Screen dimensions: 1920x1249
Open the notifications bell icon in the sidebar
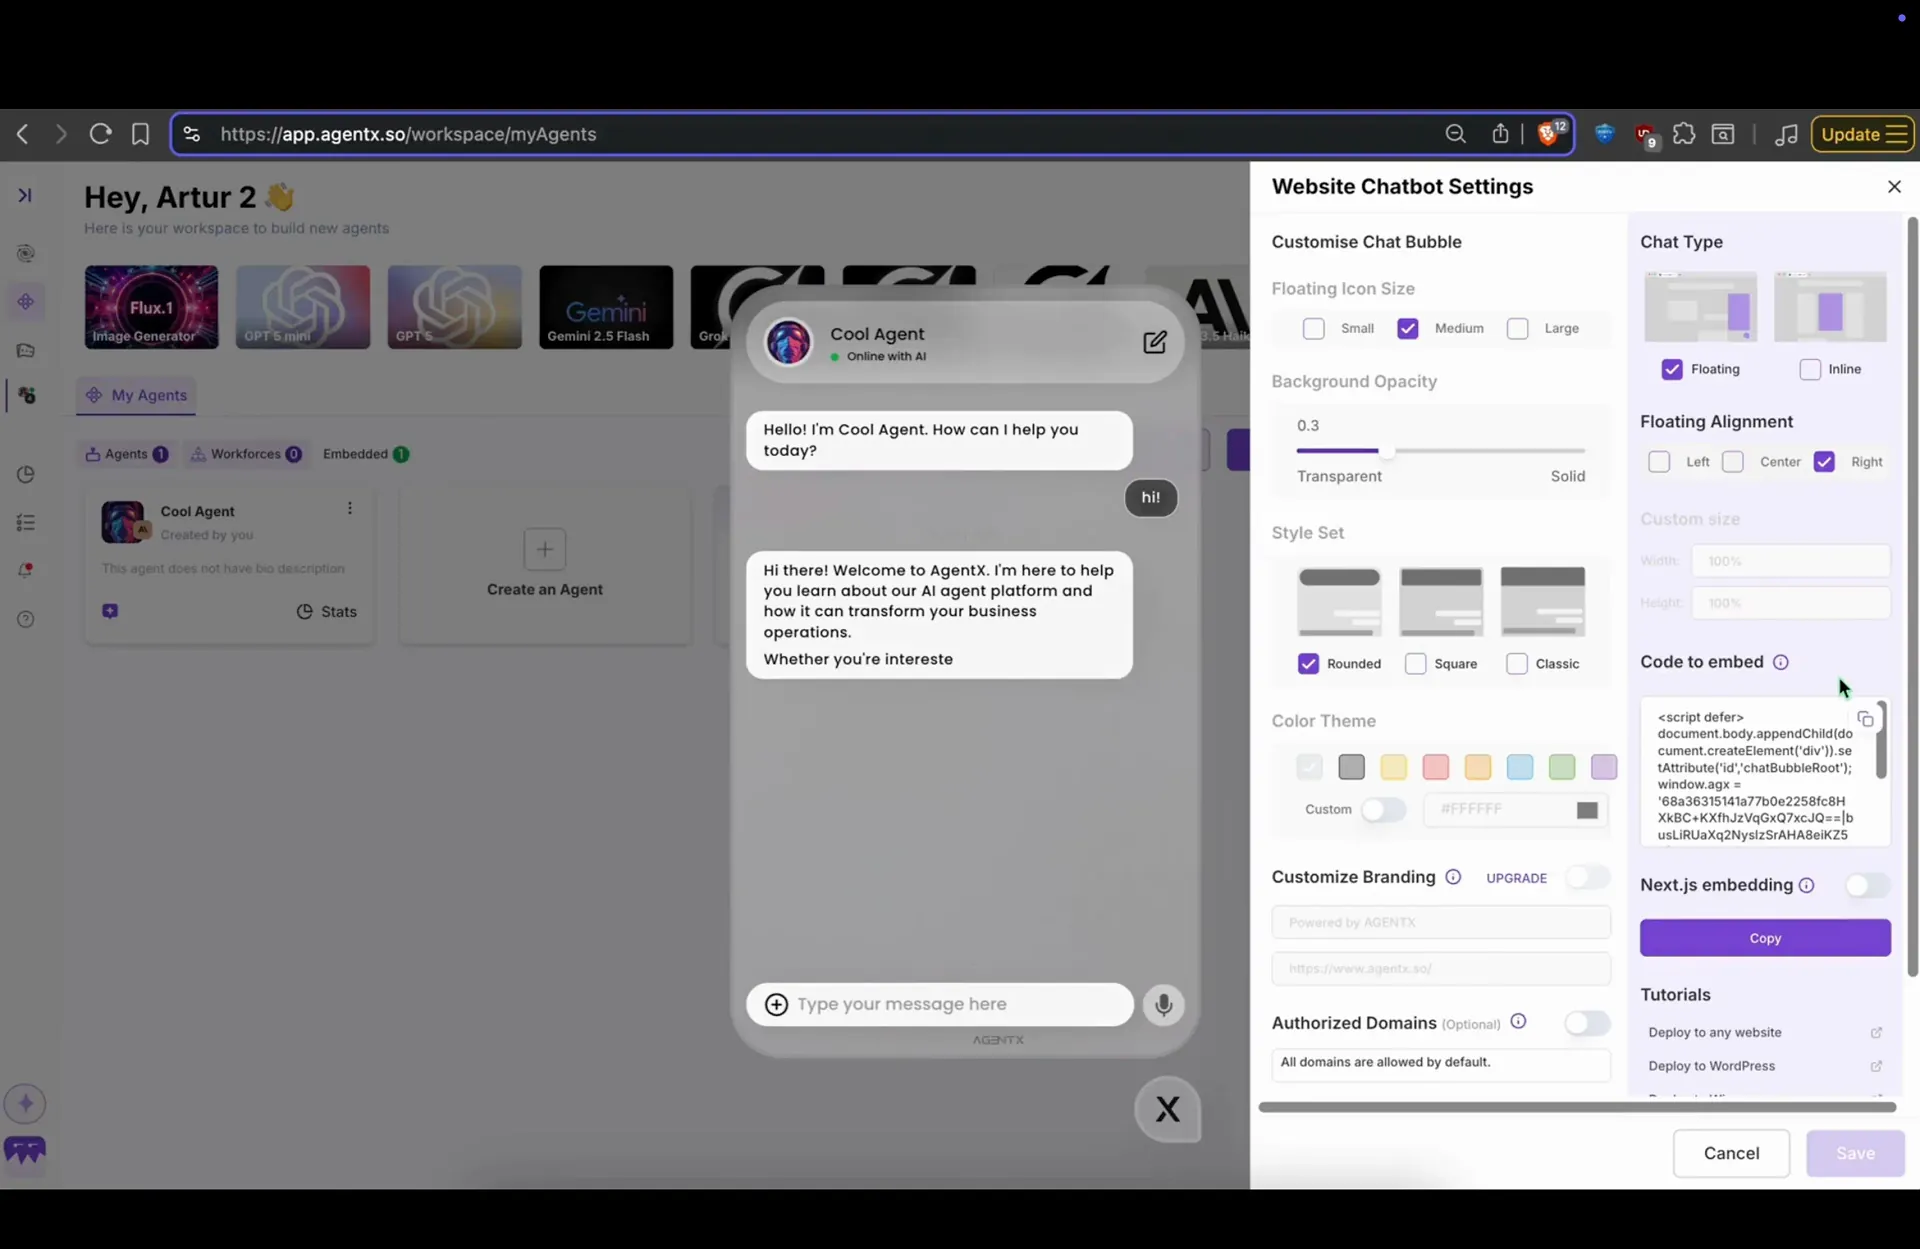pyautogui.click(x=26, y=570)
